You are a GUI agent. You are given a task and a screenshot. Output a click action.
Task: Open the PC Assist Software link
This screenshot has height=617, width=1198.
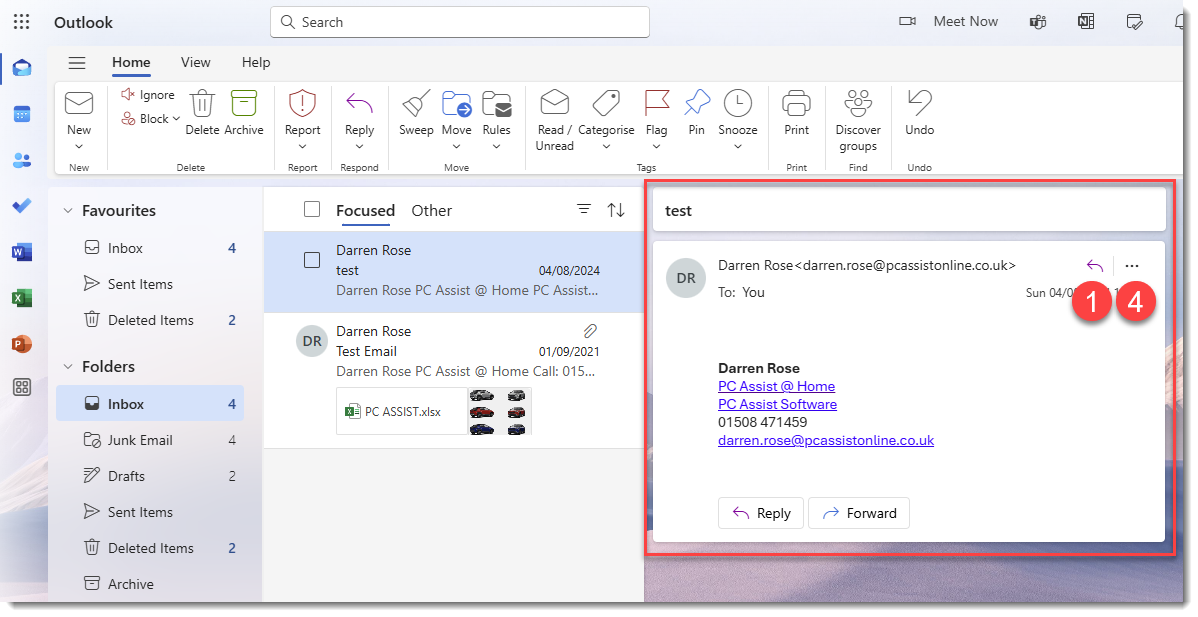[777, 404]
